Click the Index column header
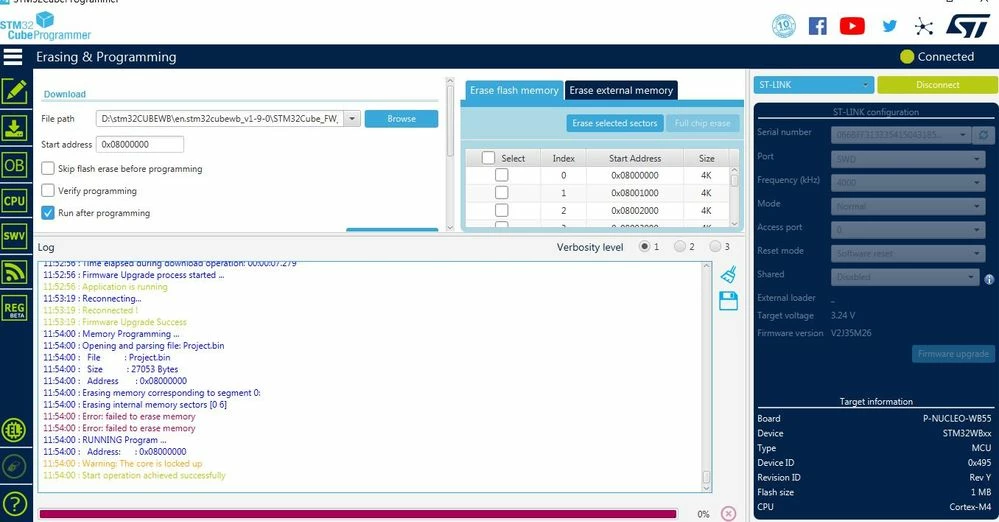Viewport: 999px width, 522px height. 563,158
